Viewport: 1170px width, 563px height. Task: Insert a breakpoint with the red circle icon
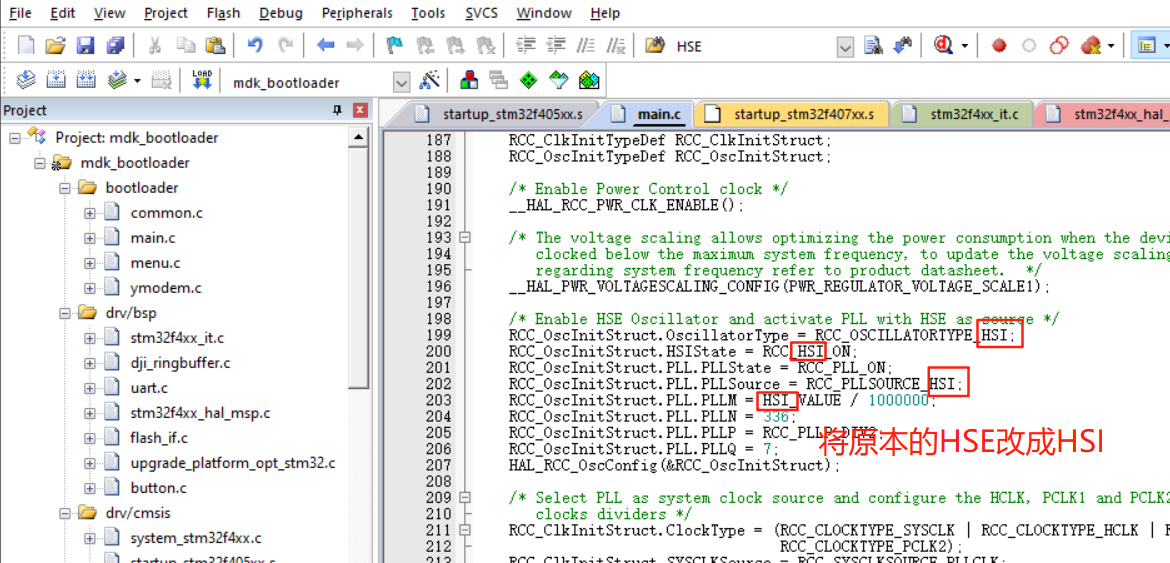click(999, 46)
